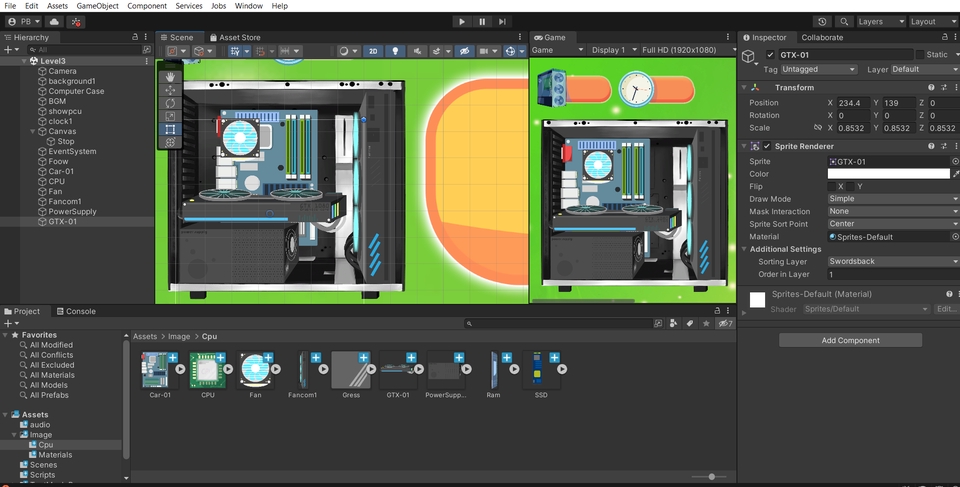
Task: Switch to the Asset Store tab
Action: [234, 37]
